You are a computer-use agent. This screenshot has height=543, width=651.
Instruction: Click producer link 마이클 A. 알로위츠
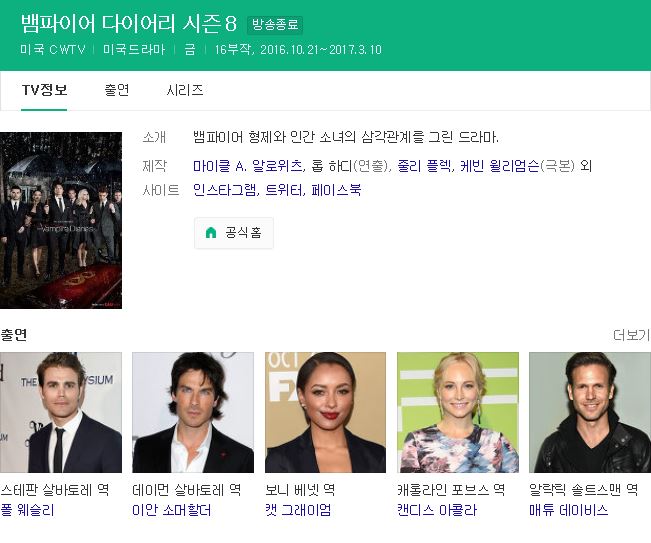[247, 166]
